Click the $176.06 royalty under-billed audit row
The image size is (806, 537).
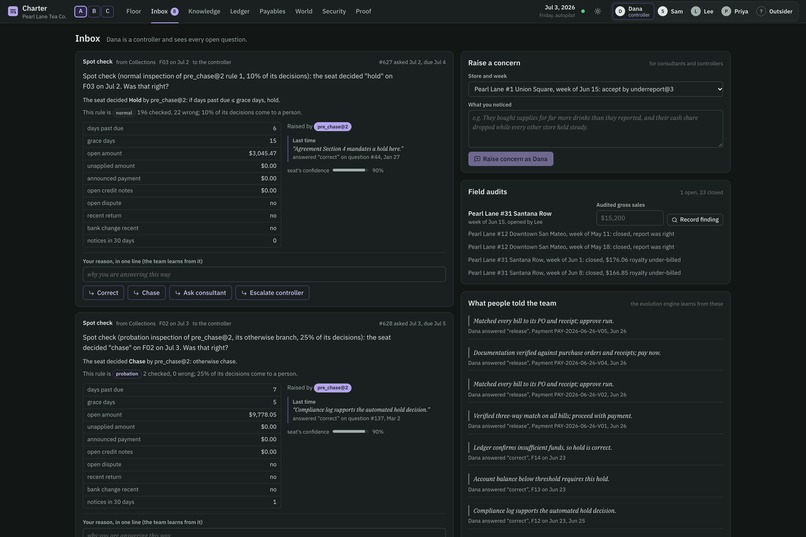pyautogui.click(x=574, y=260)
